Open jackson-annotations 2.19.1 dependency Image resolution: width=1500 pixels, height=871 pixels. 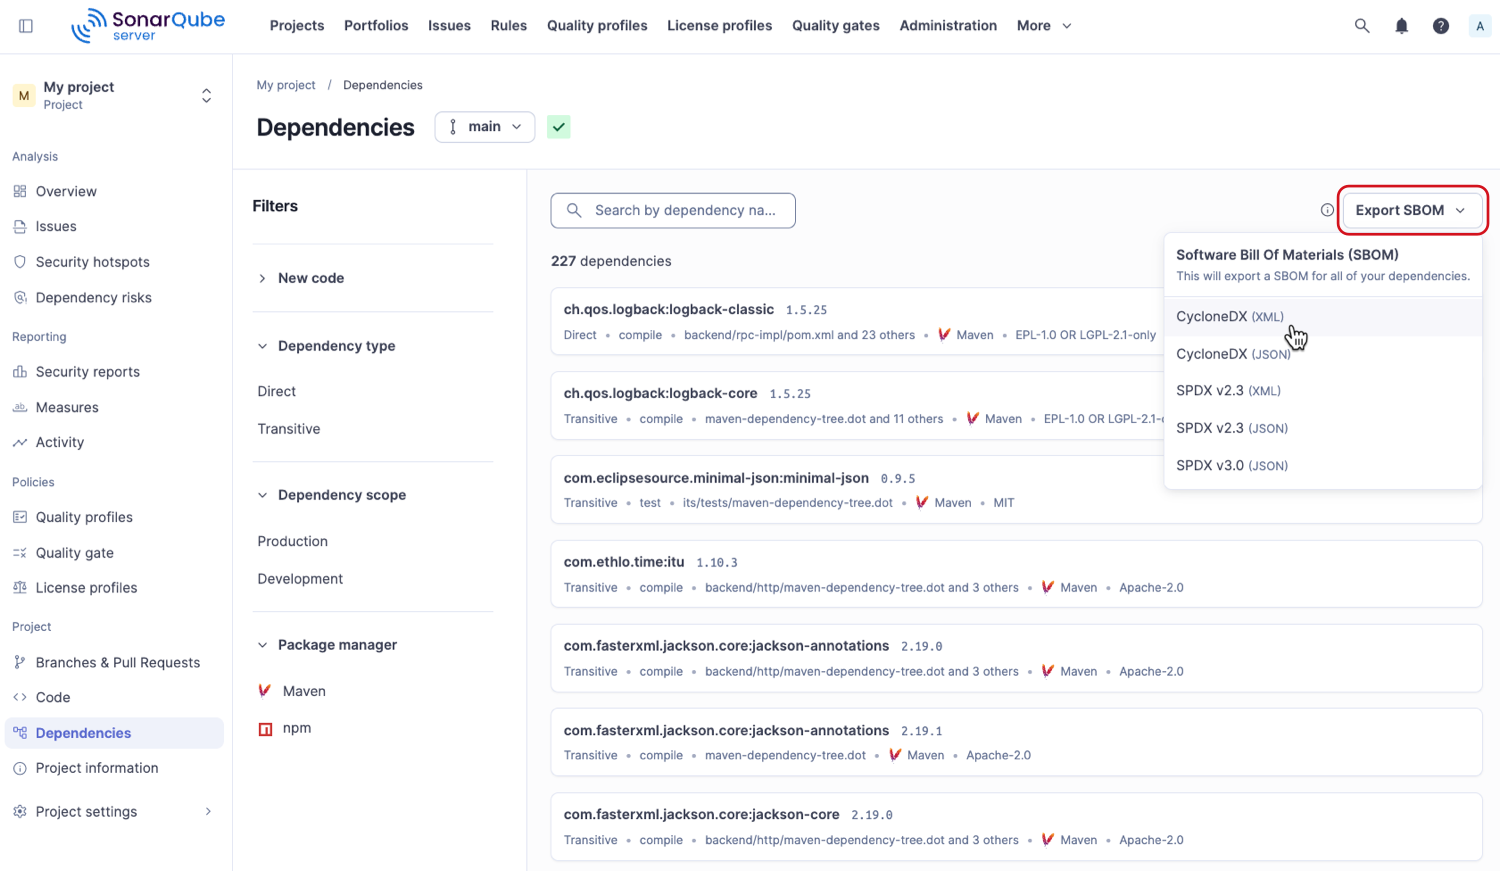pos(727,731)
